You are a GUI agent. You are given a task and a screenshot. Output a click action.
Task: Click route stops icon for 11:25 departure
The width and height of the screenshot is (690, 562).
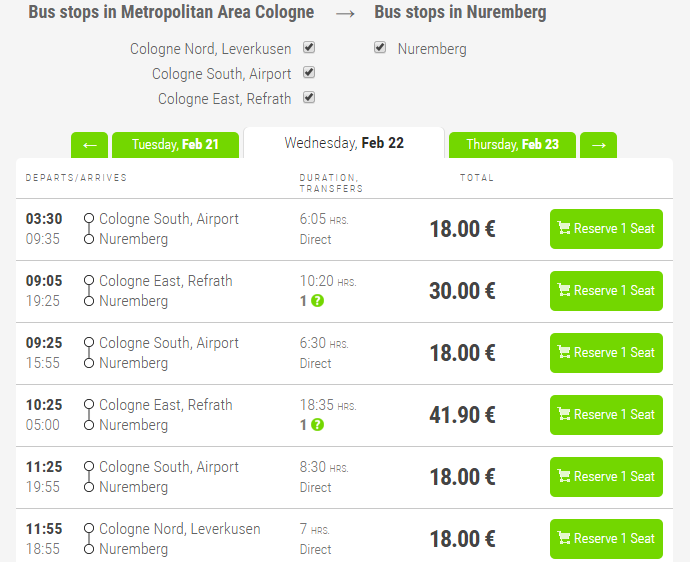pyautogui.click(x=89, y=477)
